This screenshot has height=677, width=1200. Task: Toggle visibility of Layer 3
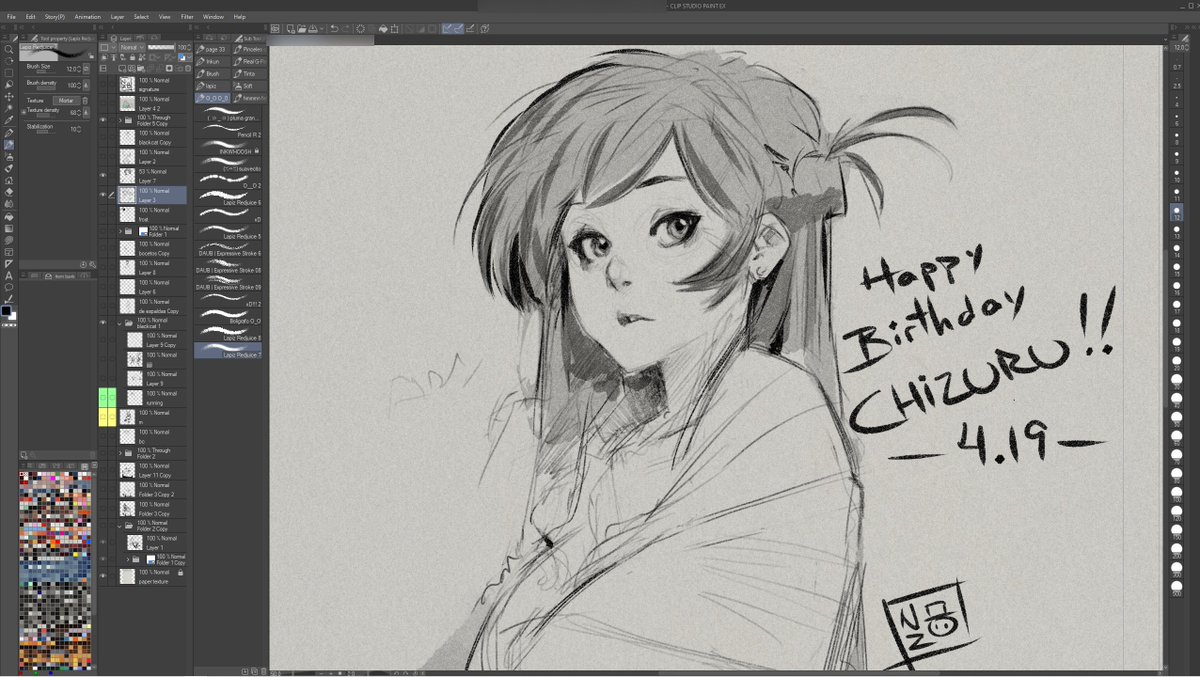[x=102, y=194]
